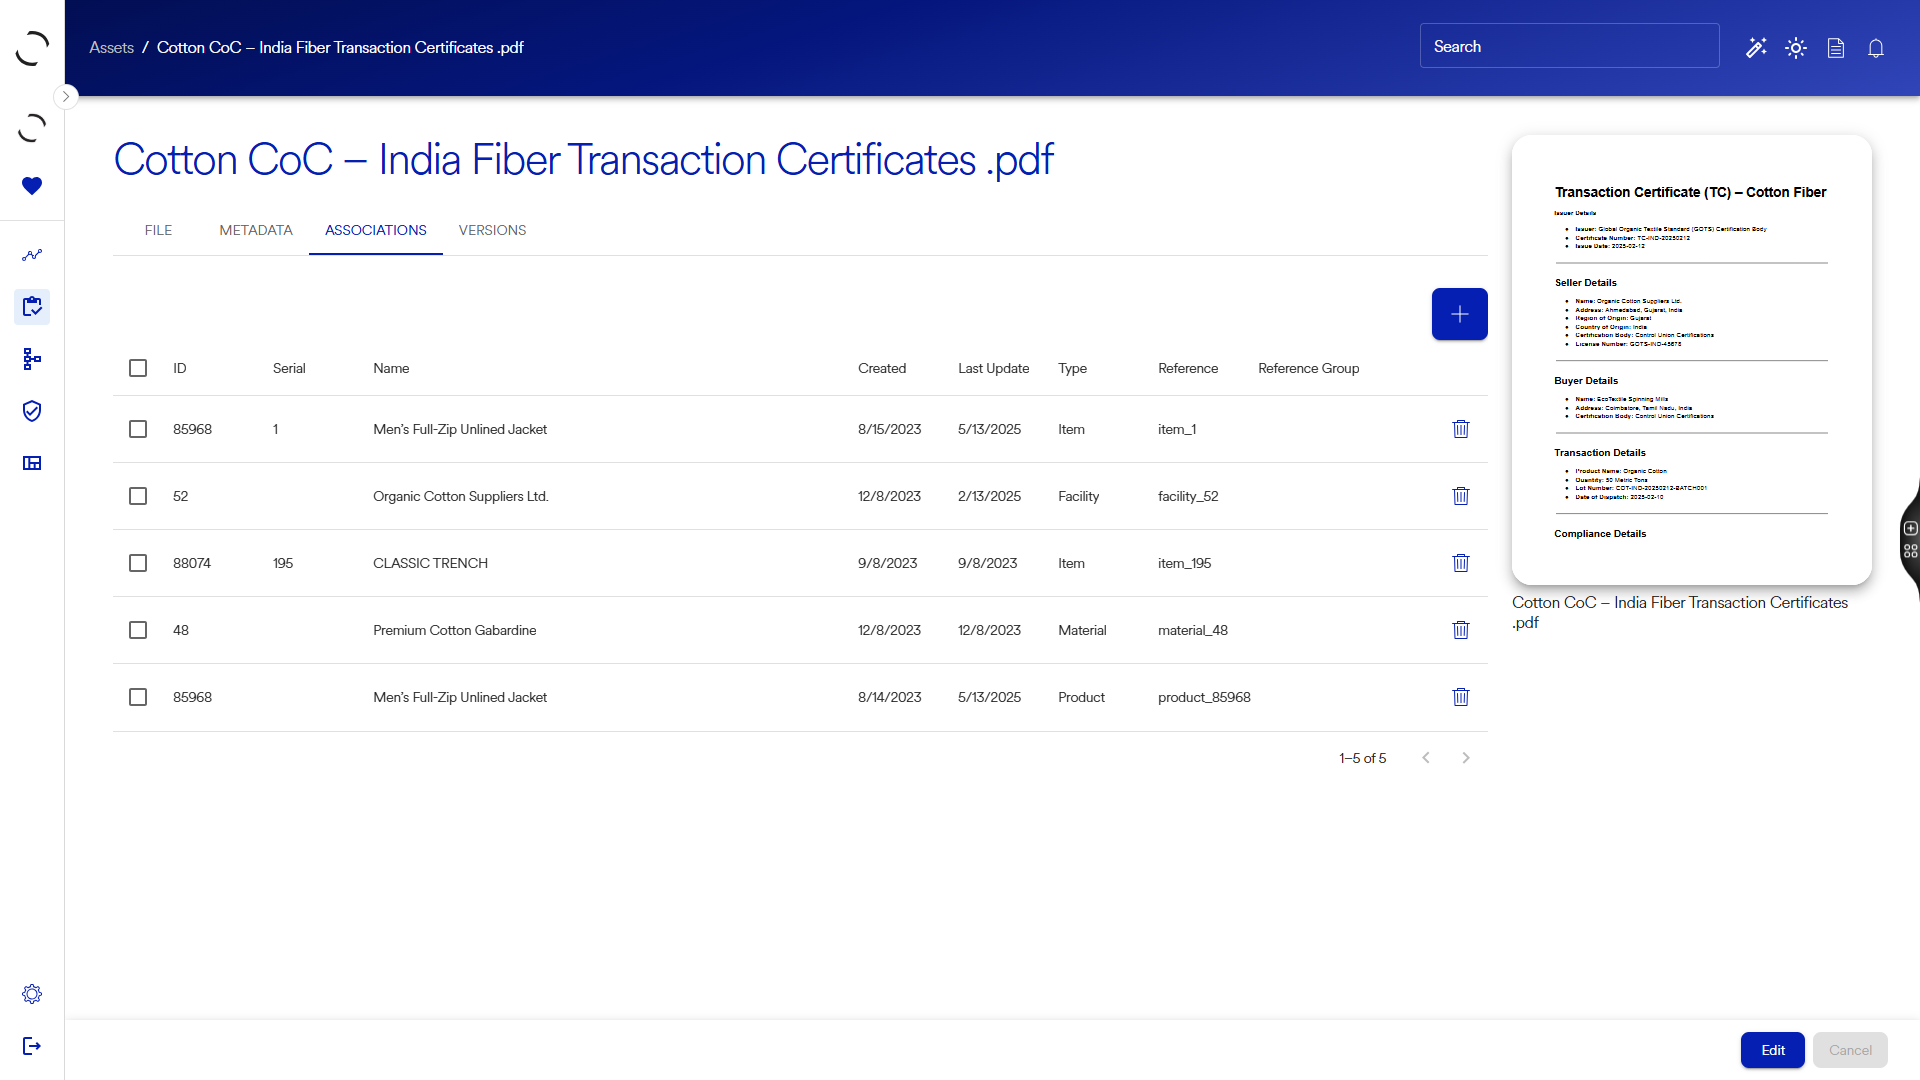Select all rows with header checkbox
Viewport: 1920px width, 1080px height.
coord(138,368)
